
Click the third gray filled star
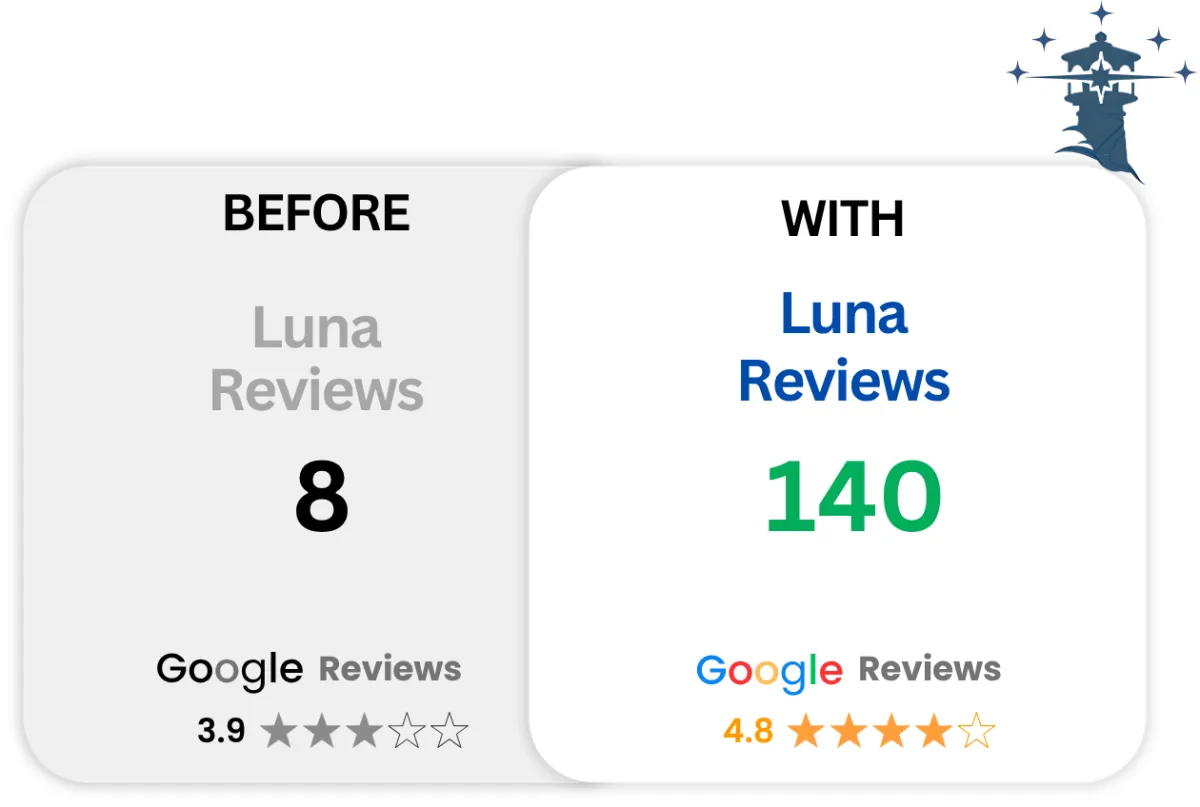[x=364, y=731]
